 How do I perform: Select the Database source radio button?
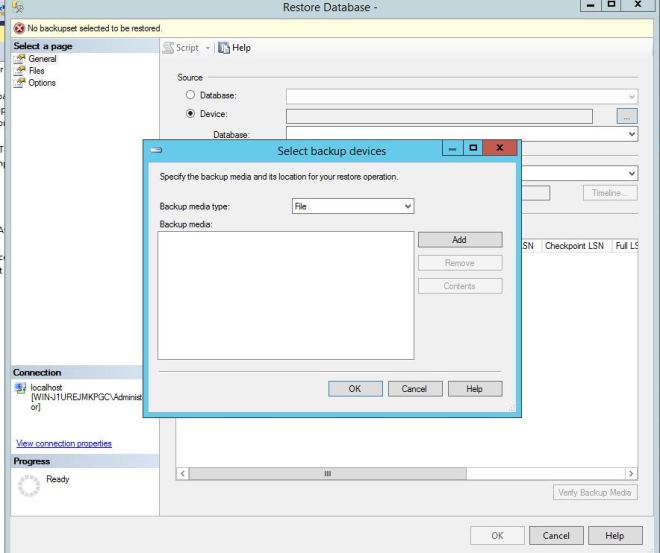coord(190,95)
